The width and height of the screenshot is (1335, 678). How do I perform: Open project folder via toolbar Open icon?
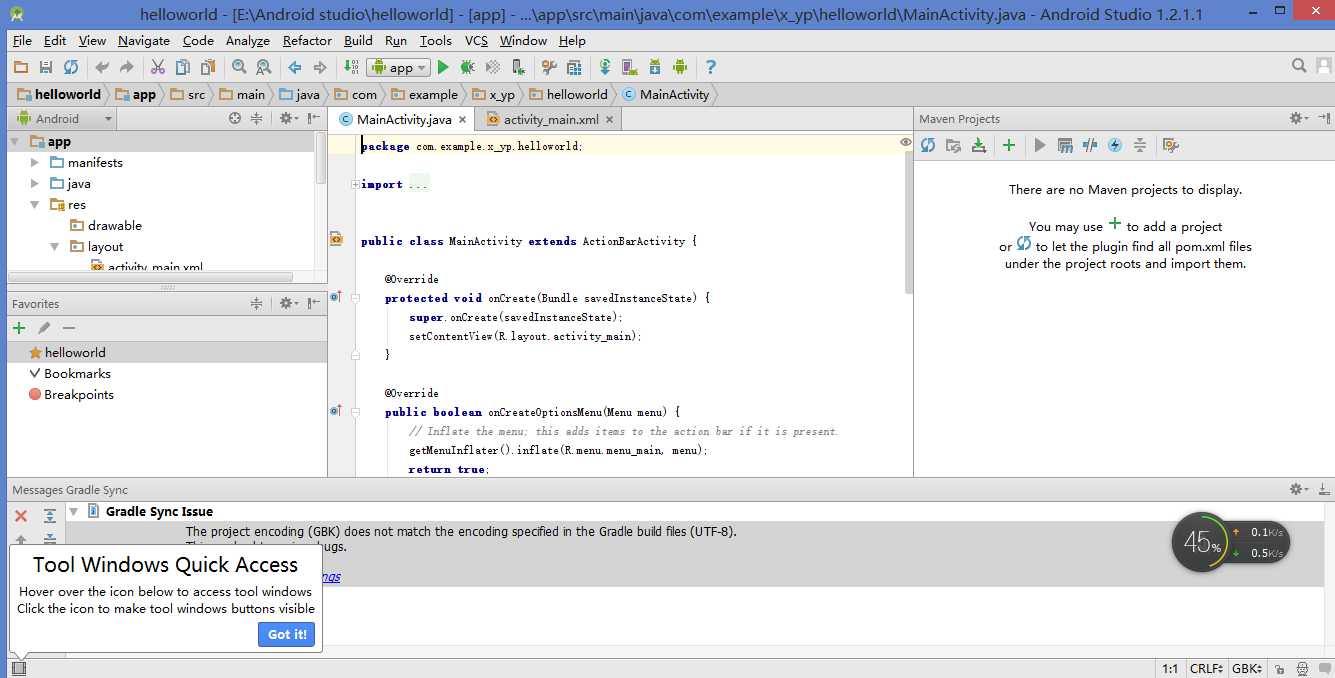[21, 67]
